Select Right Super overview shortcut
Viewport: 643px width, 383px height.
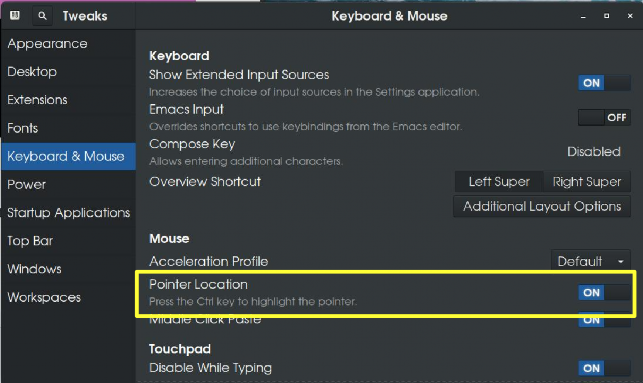pos(587,182)
